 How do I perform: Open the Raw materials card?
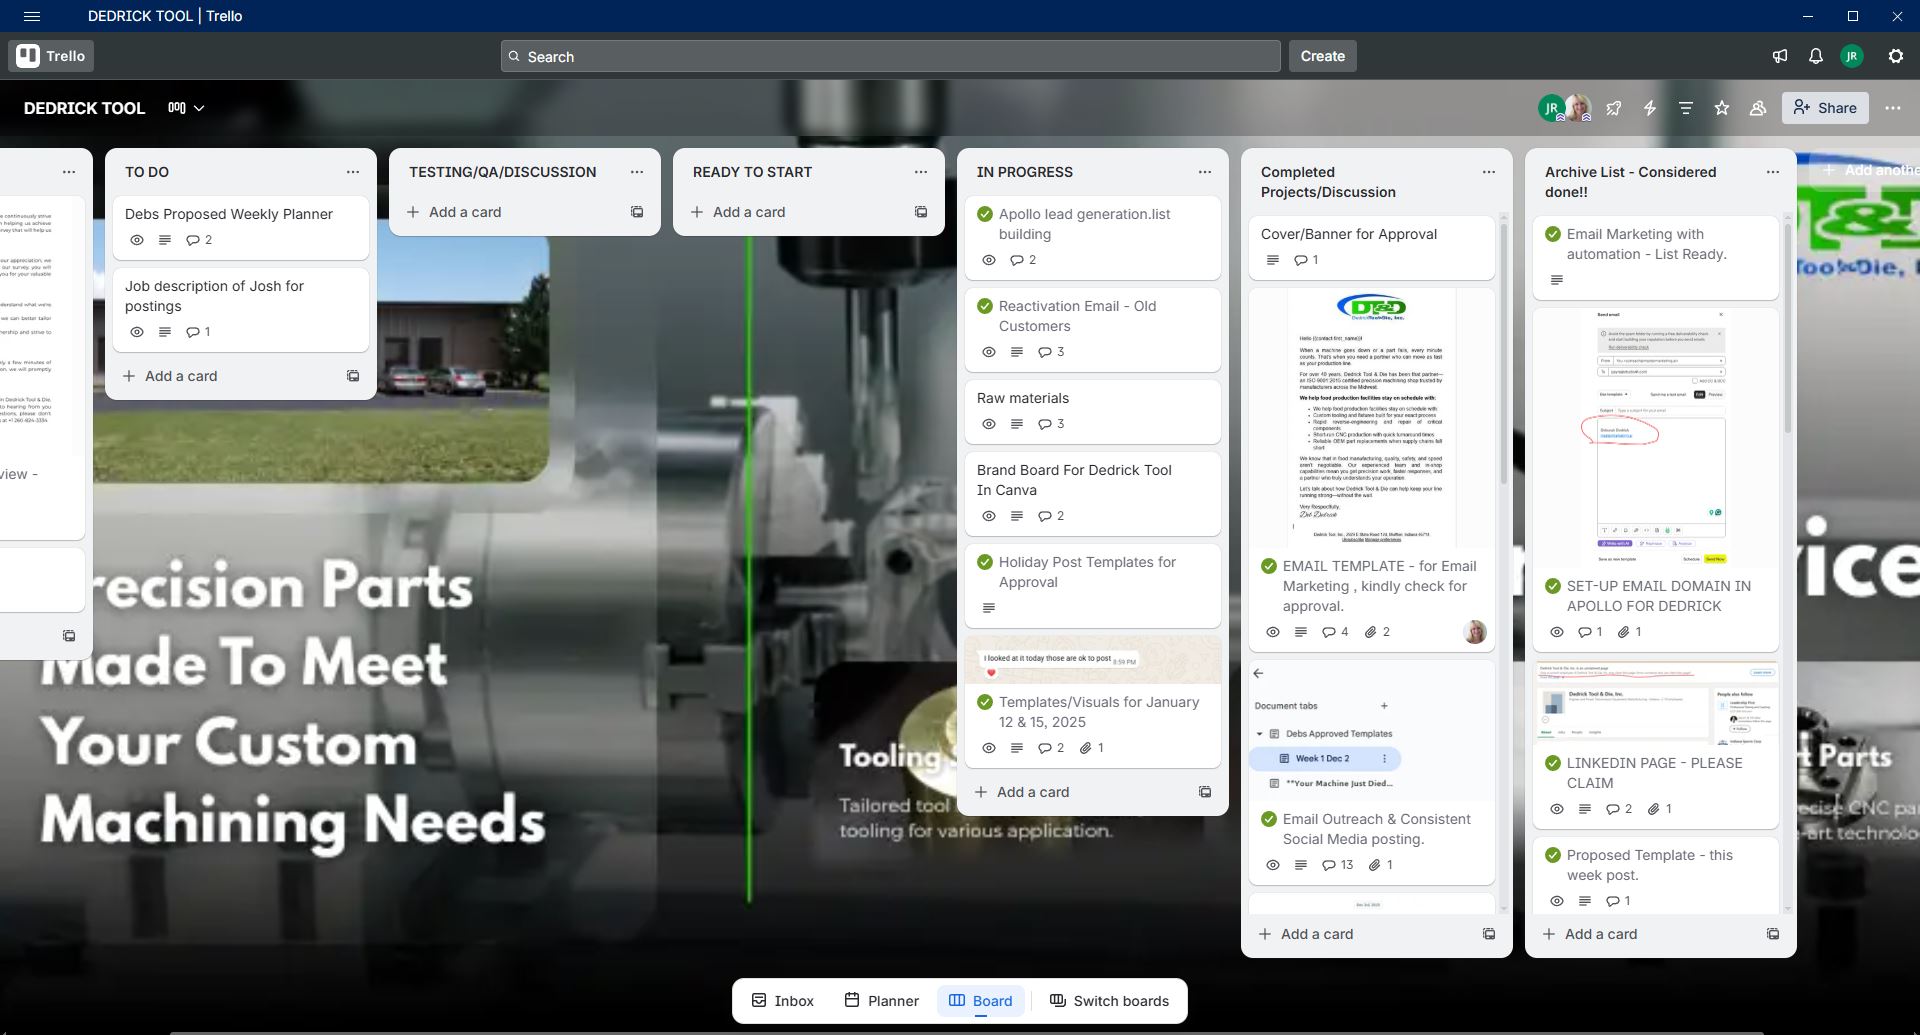pos(1093,411)
